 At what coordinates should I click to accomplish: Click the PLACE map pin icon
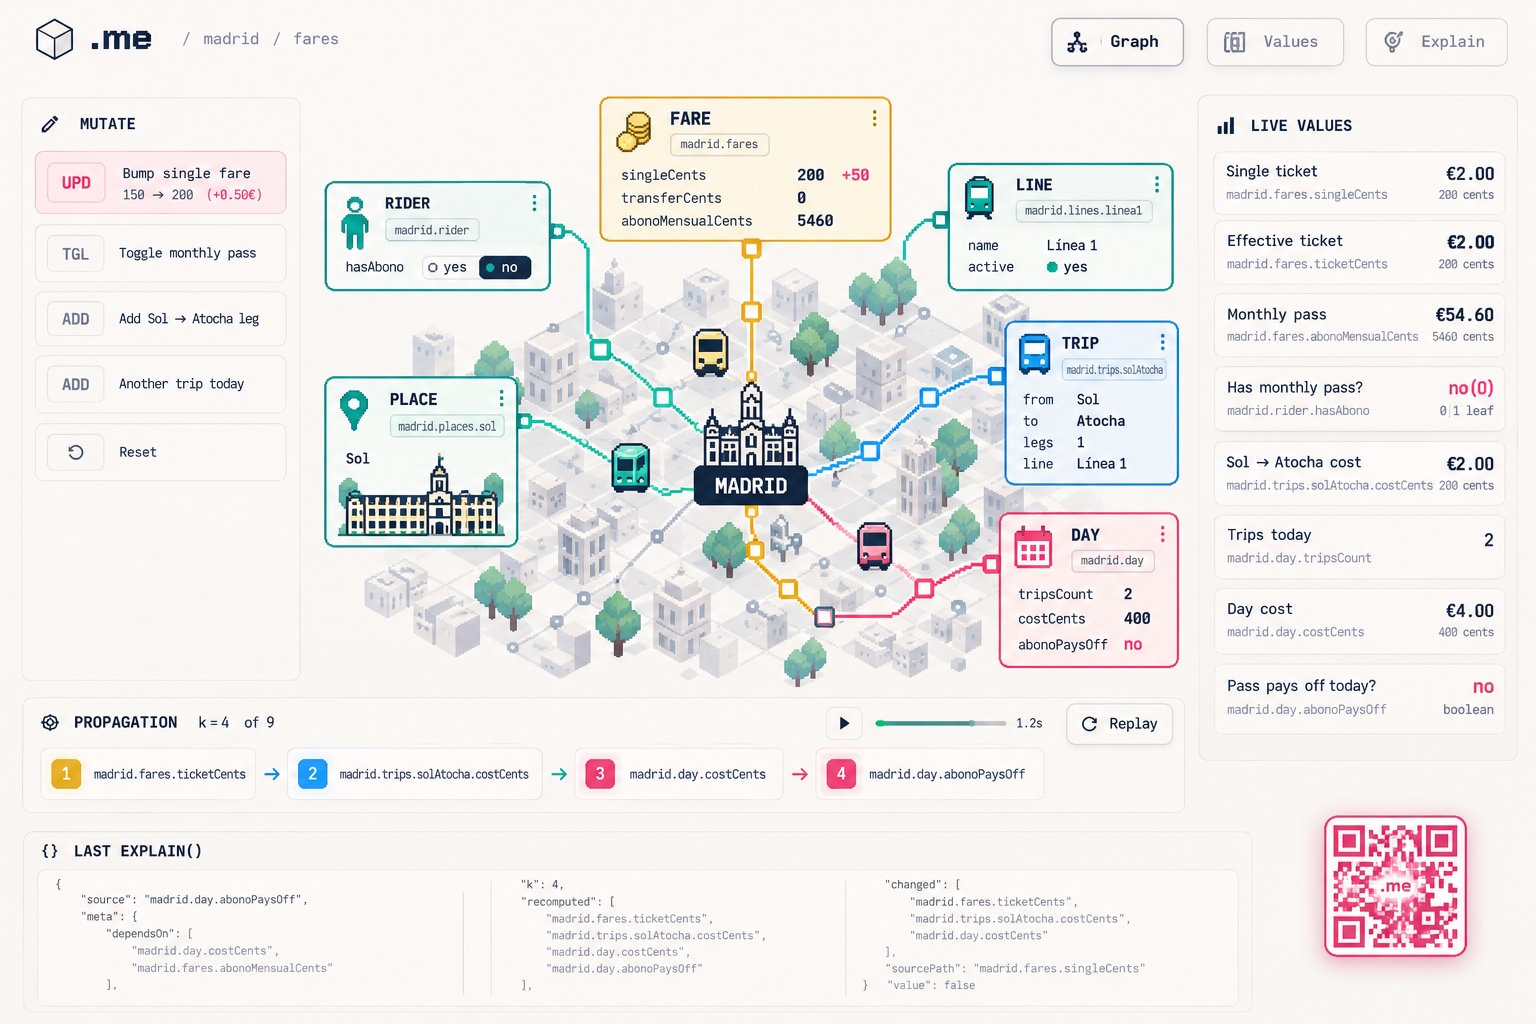354,410
